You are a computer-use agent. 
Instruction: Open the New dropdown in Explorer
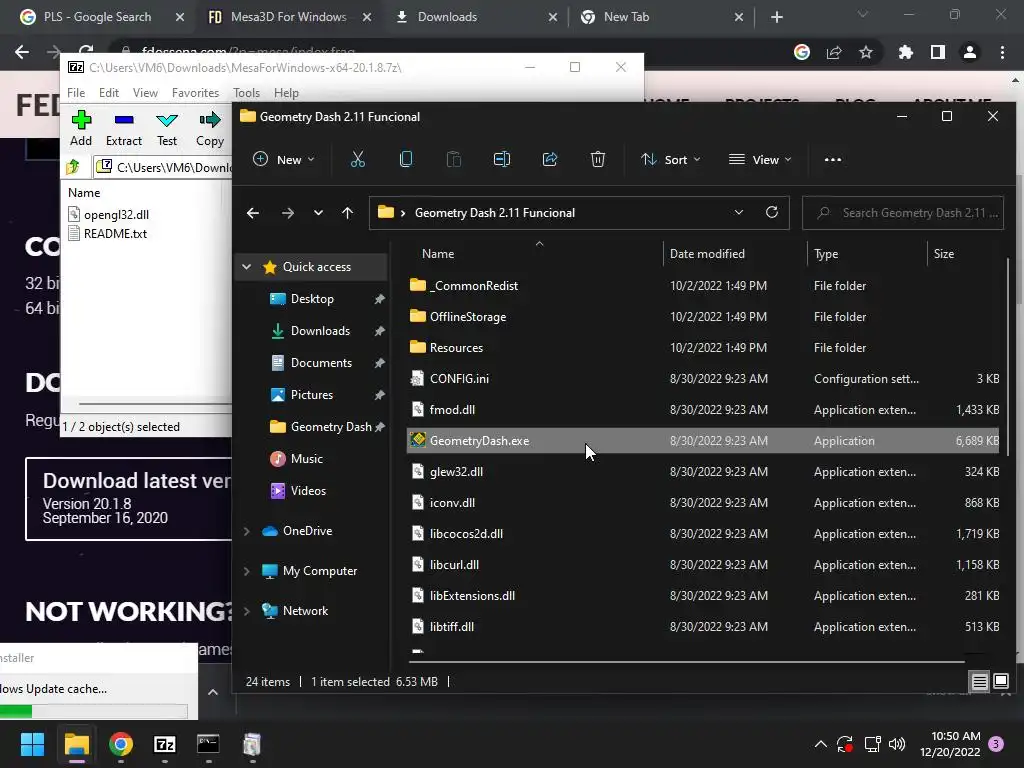point(284,159)
